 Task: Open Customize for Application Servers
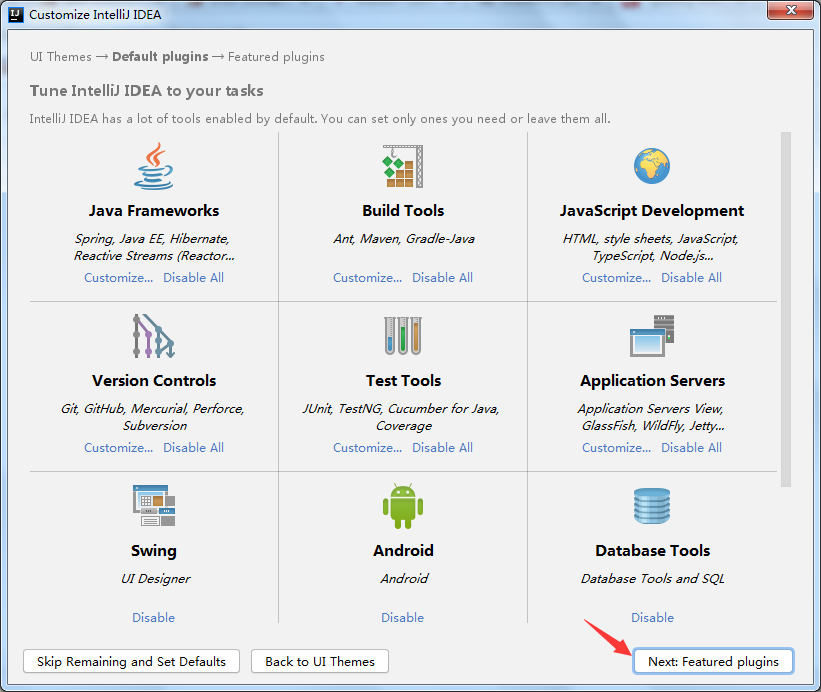(x=617, y=448)
